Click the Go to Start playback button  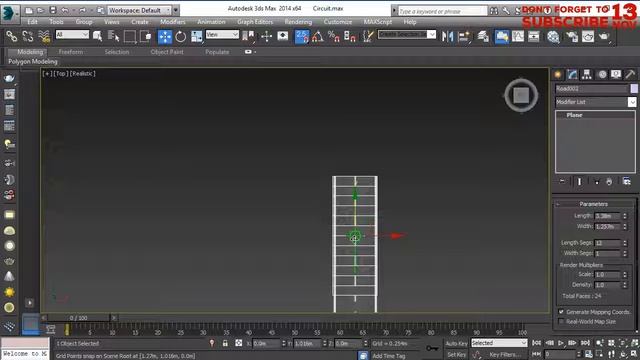[537, 343]
